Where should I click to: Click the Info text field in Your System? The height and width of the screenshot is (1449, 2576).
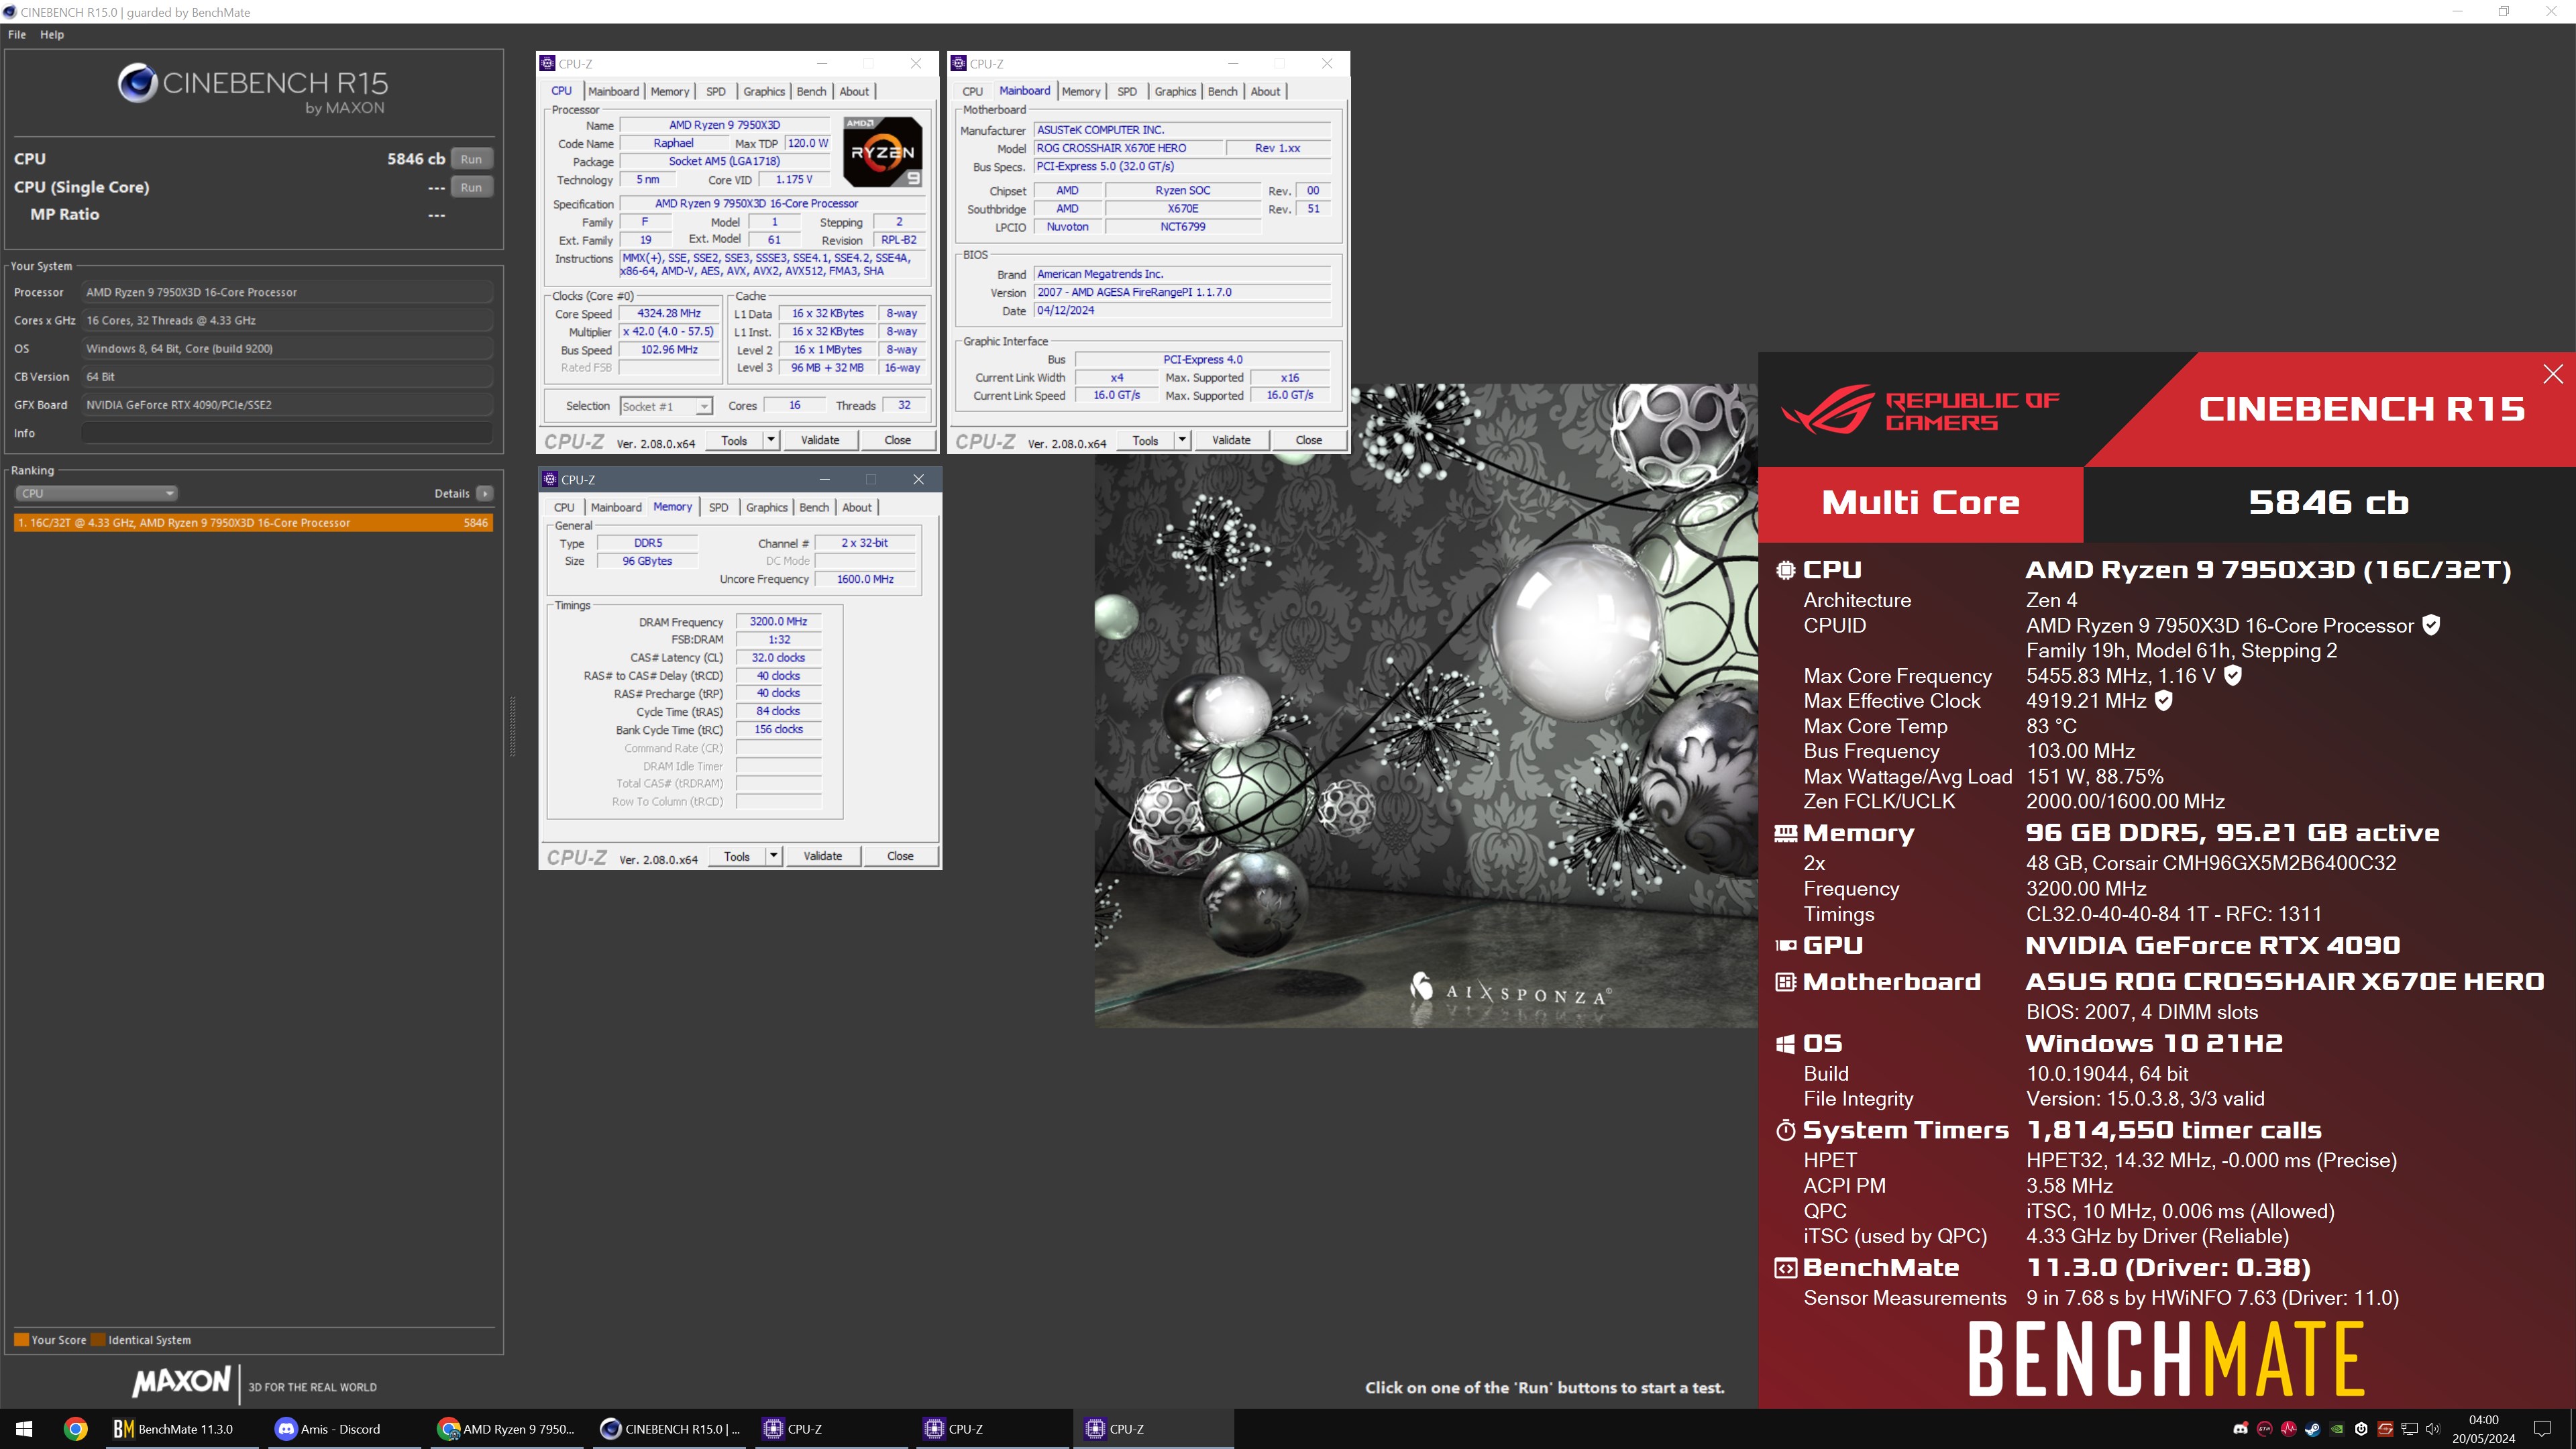click(x=287, y=433)
